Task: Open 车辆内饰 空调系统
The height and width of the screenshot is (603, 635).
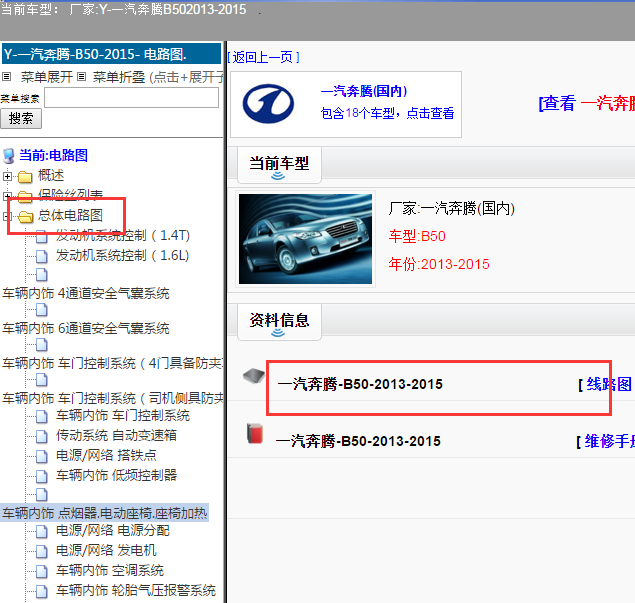Action: click(110, 571)
